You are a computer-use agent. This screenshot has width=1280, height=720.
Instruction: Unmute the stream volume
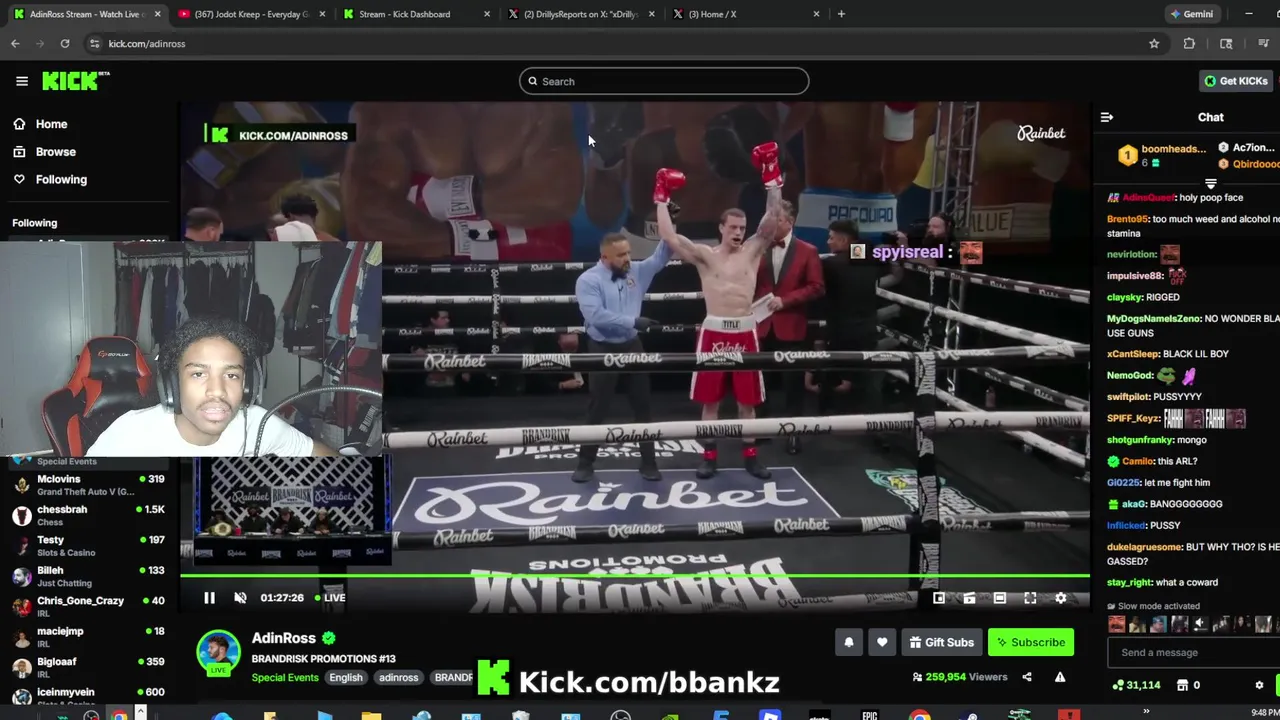point(240,598)
